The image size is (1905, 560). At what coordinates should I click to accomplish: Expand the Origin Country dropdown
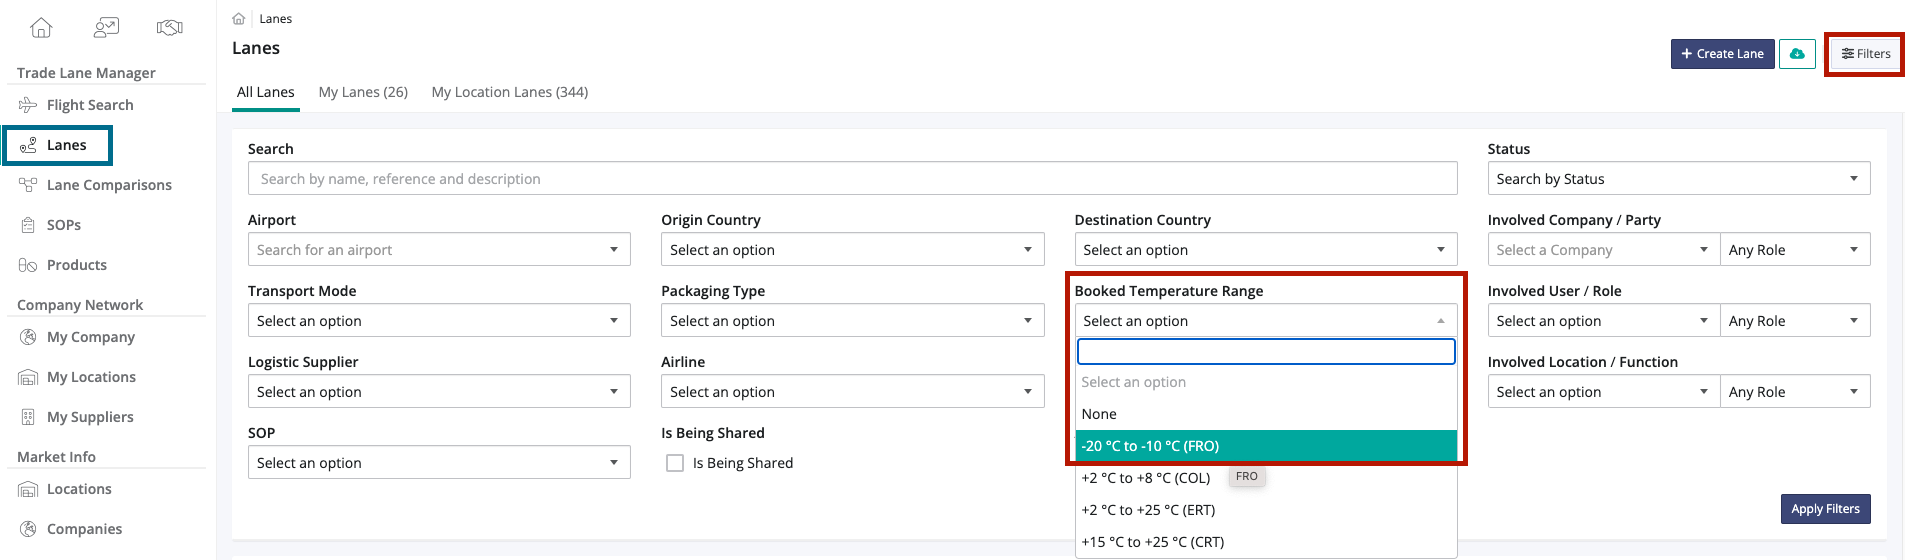pos(852,250)
